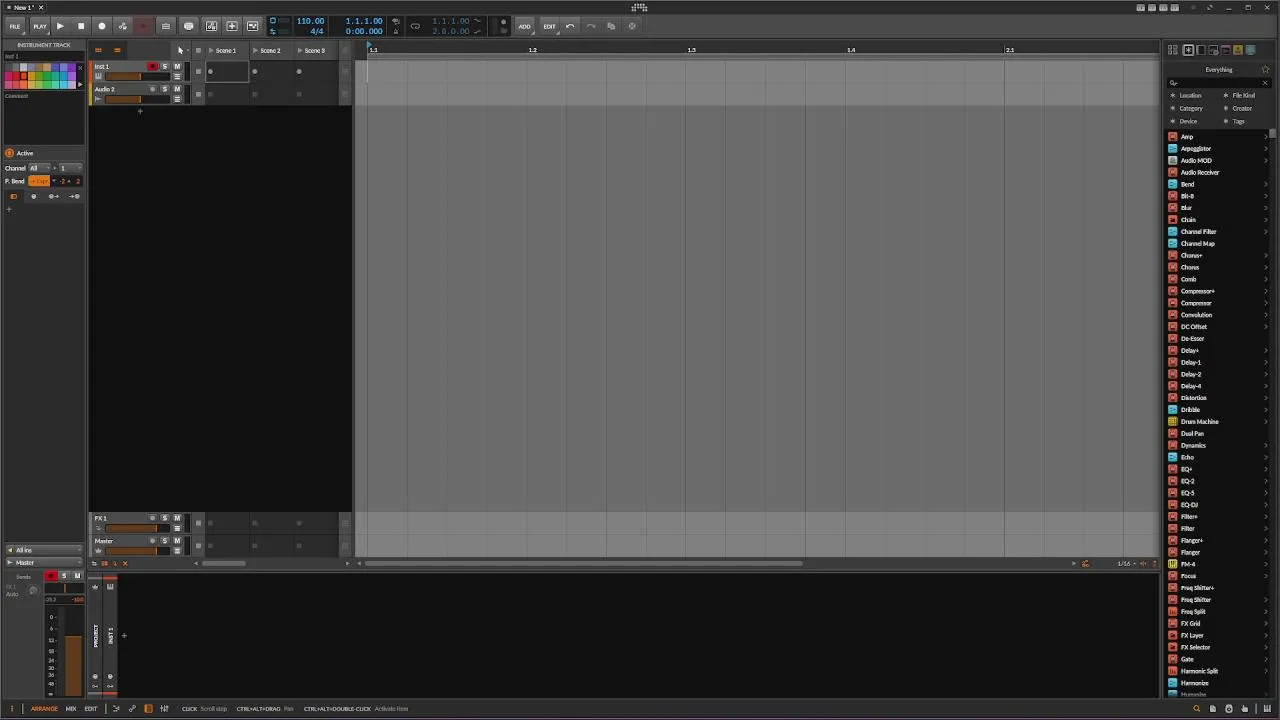This screenshot has width=1280, height=720.
Task: Click the Inst 1 device chain strip
Action: point(110,636)
